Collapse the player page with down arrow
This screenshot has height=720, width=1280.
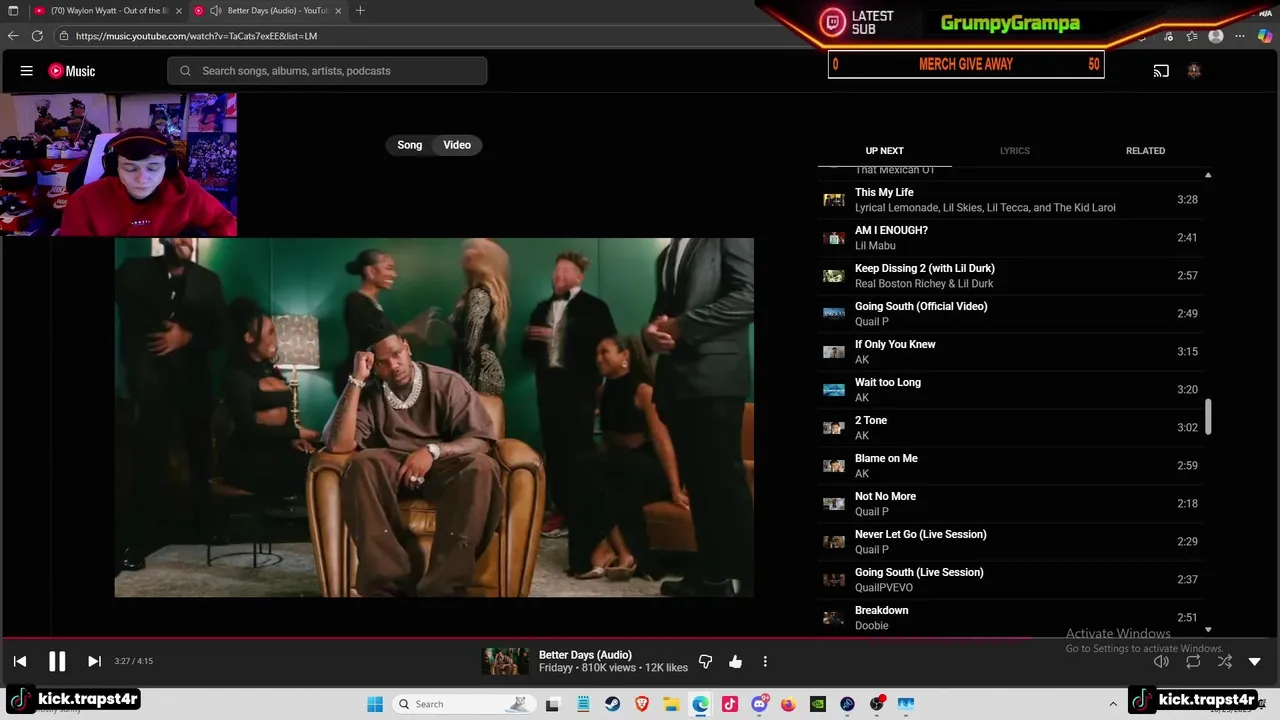pos(1255,661)
